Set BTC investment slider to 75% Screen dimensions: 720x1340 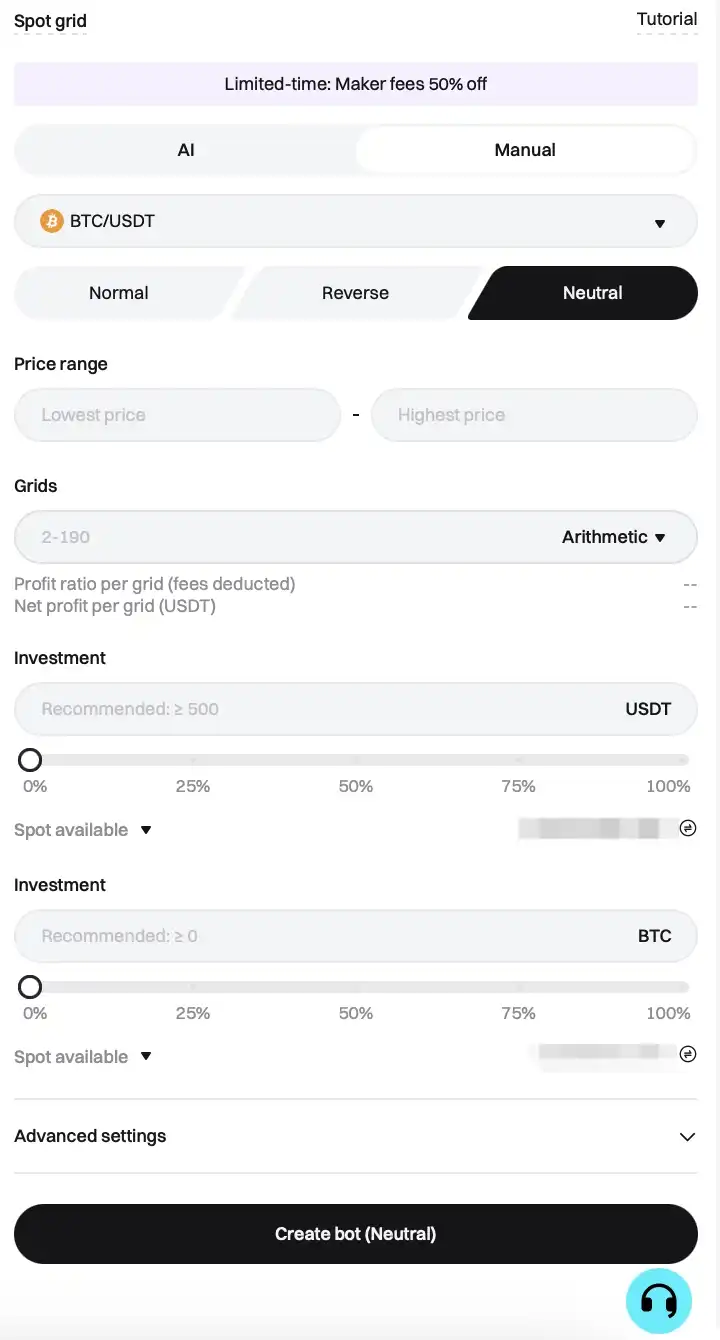(518, 987)
